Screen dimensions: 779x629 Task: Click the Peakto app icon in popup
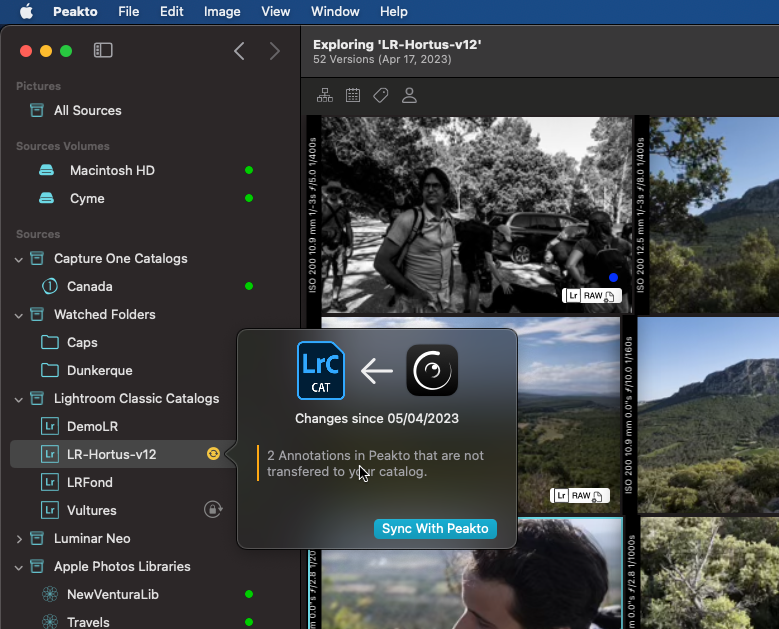432,370
